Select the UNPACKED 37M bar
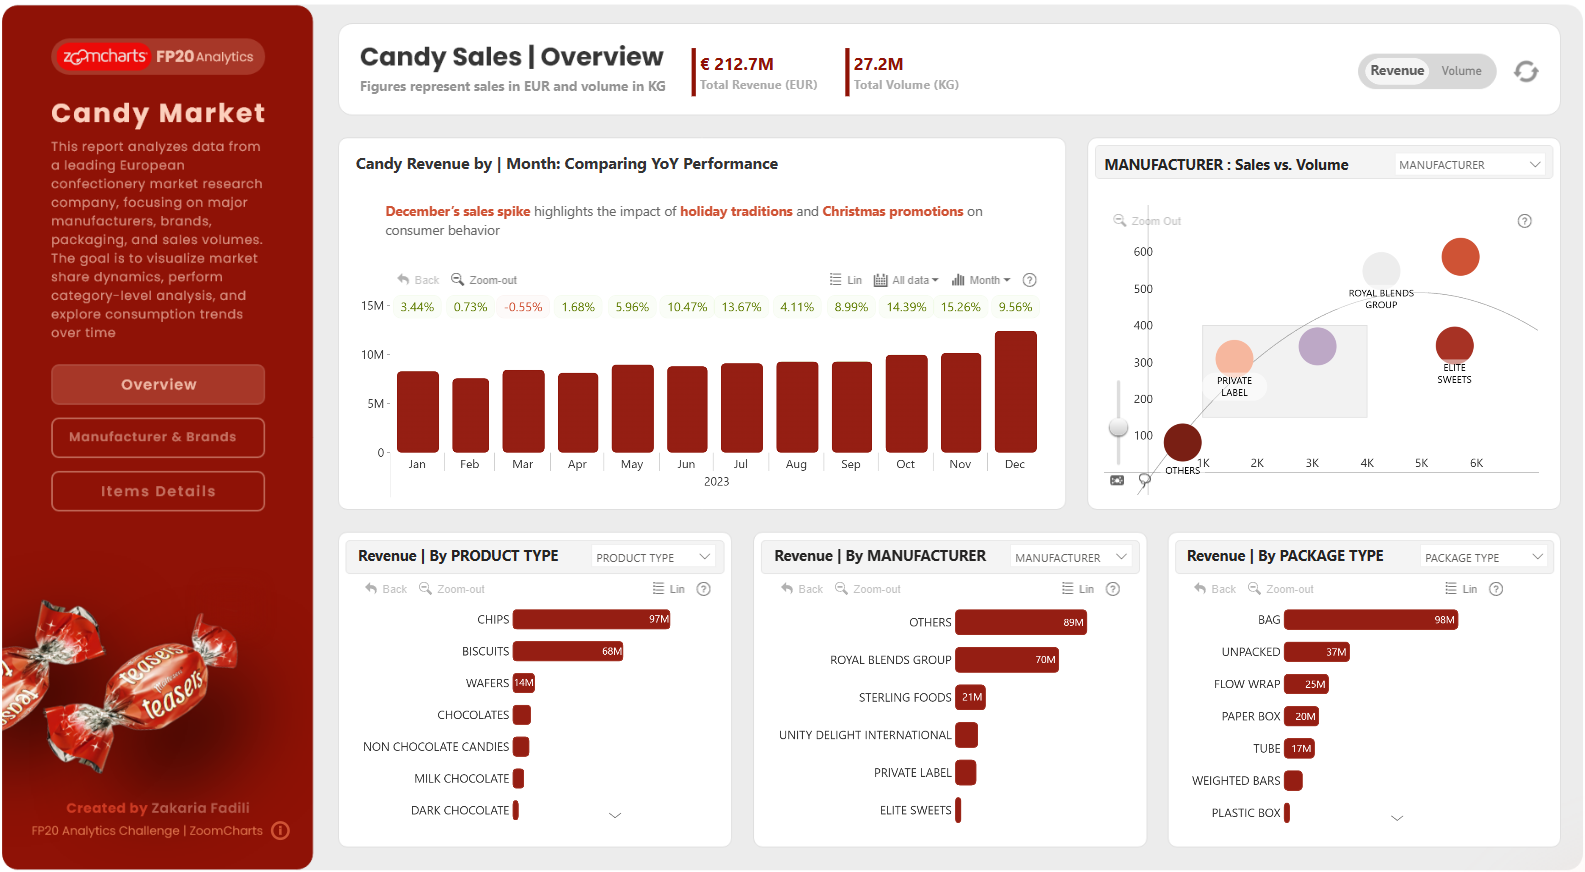The height and width of the screenshot is (872, 1585). 1317,652
